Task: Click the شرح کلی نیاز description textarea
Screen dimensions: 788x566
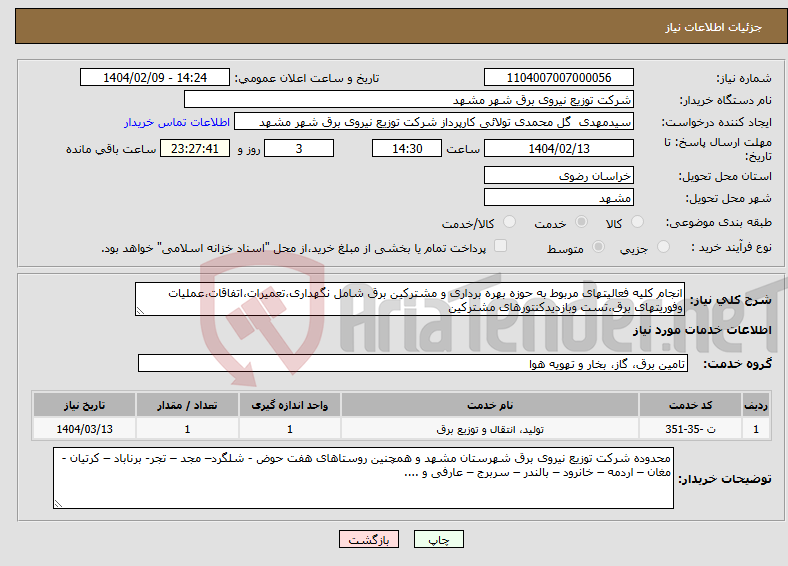Action: click(410, 299)
